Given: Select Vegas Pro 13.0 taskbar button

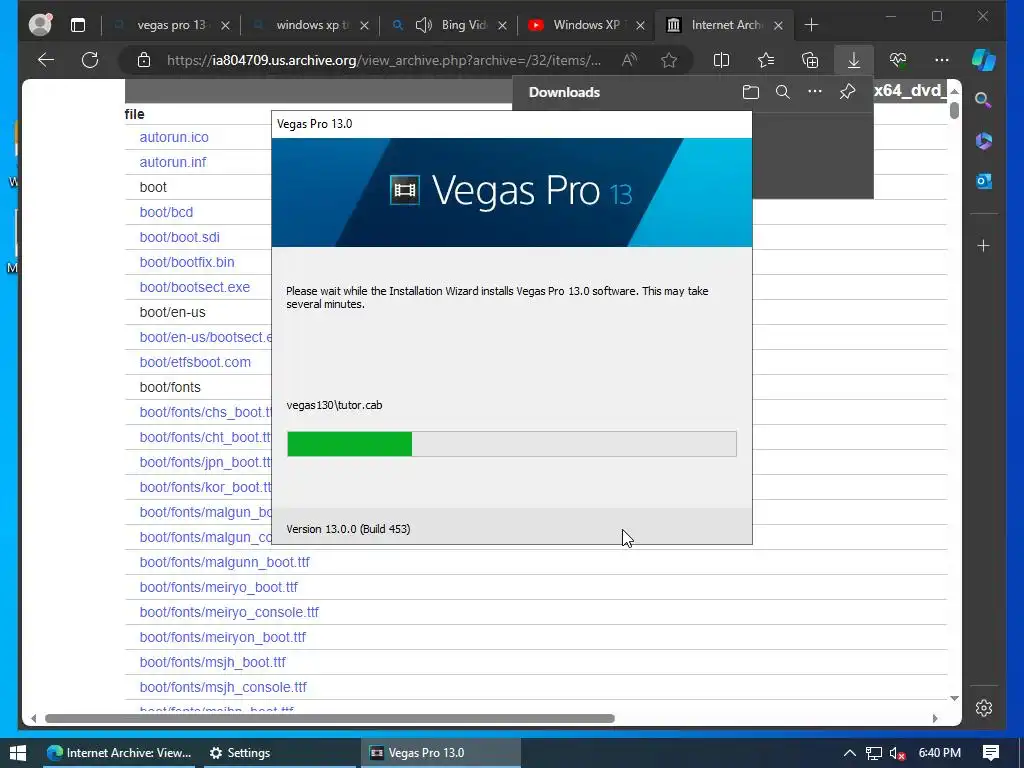Looking at the screenshot, I should [441, 753].
